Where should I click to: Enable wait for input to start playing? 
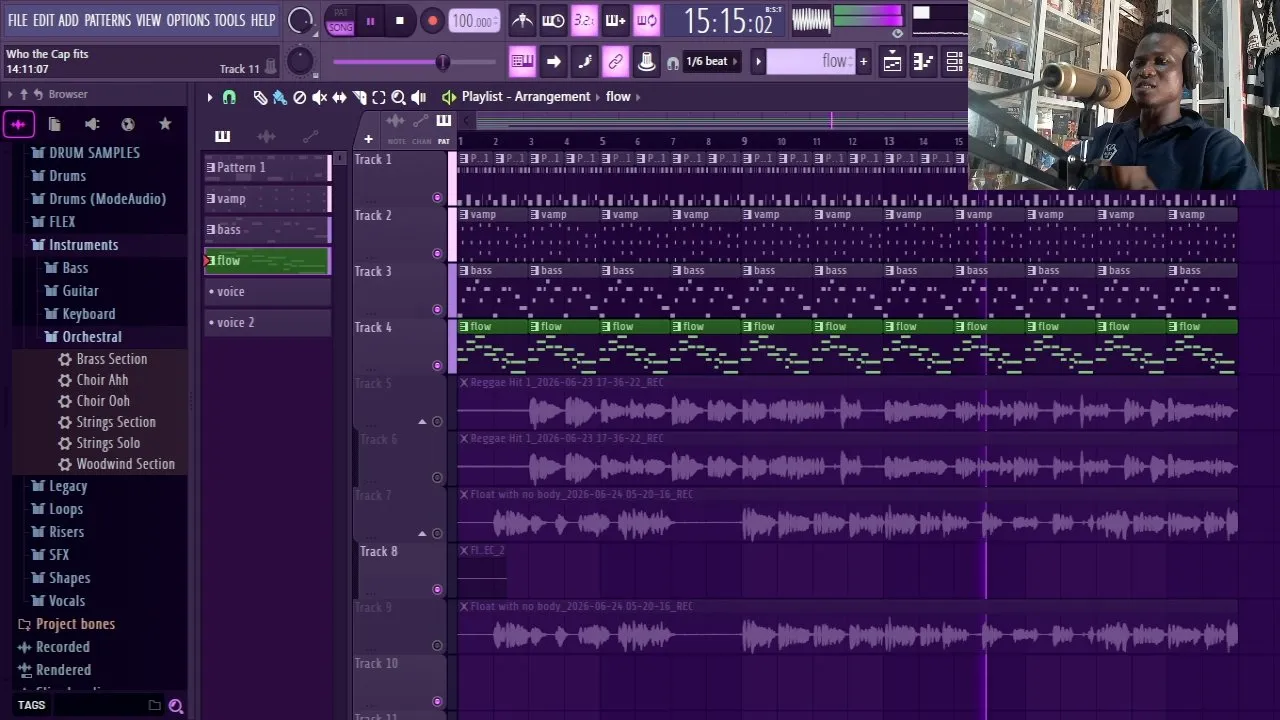553,20
